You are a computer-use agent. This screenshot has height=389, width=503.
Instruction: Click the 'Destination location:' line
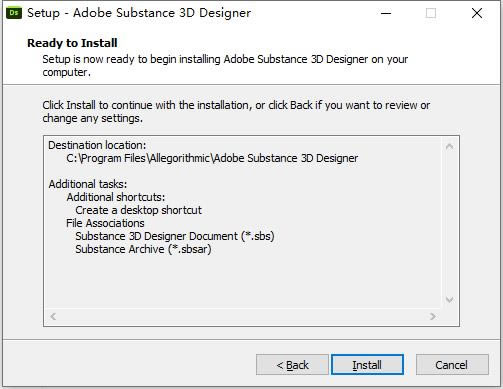tap(97, 145)
